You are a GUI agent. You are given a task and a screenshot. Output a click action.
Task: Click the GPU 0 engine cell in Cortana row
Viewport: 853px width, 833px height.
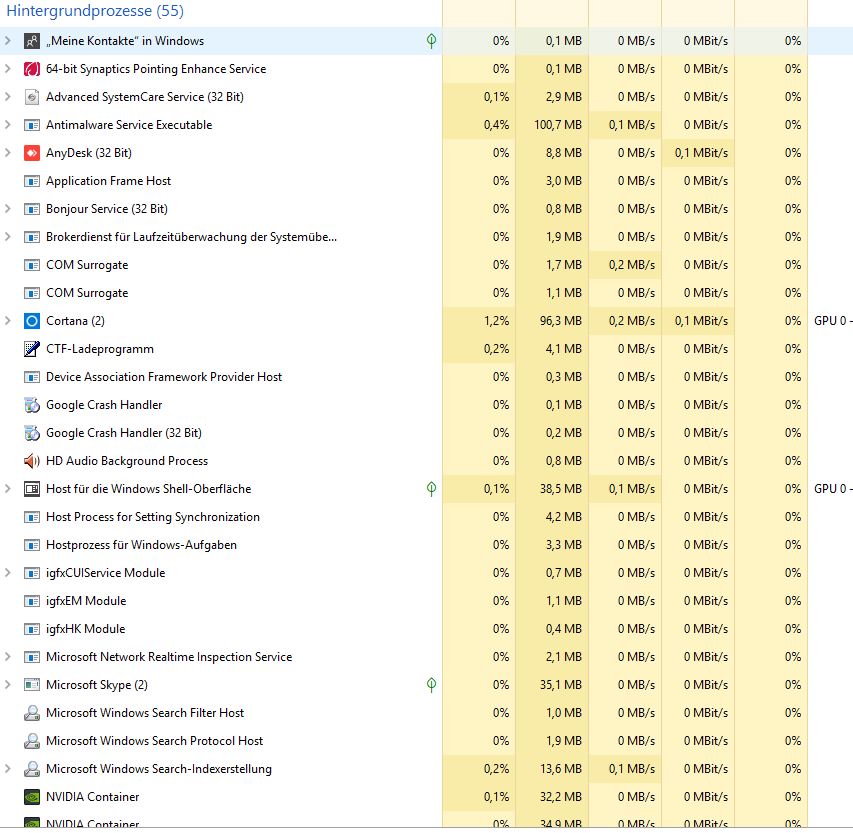click(x=833, y=321)
